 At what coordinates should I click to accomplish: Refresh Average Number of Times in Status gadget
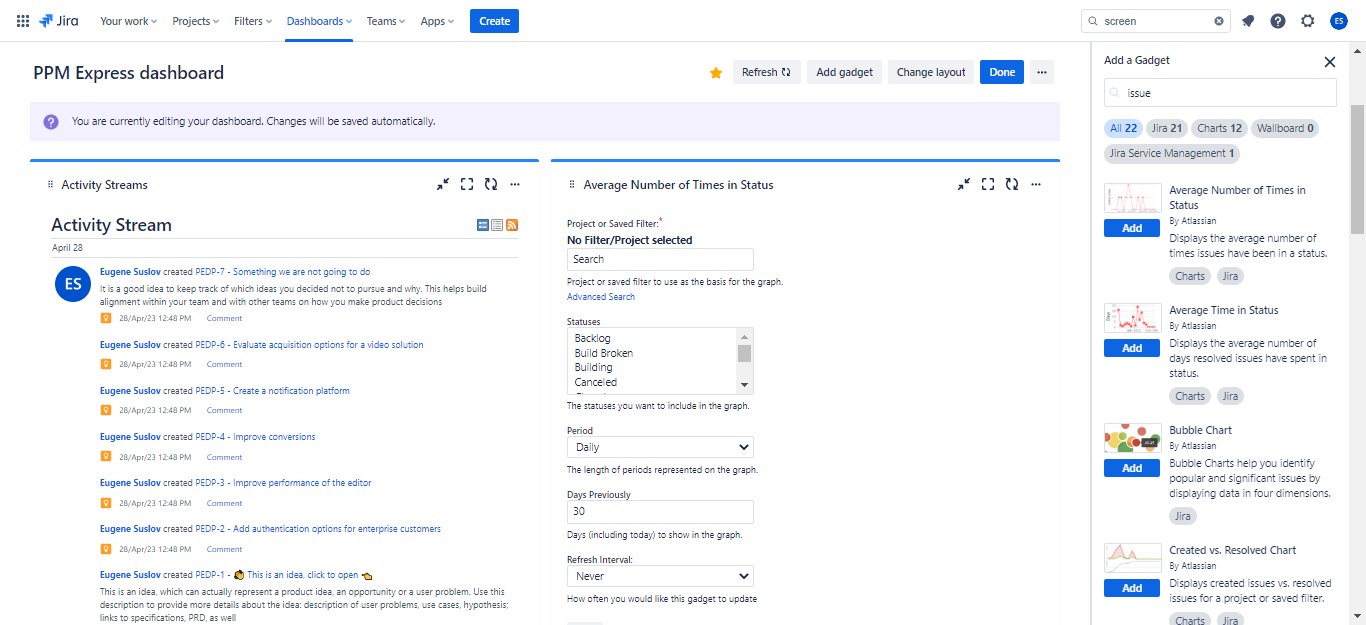(x=1012, y=184)
